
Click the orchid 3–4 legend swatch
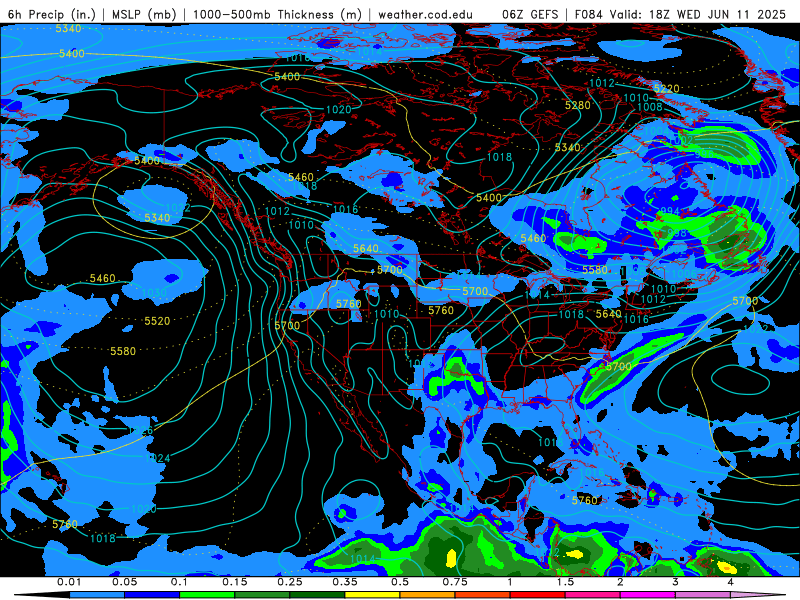(x=703, y=595)
